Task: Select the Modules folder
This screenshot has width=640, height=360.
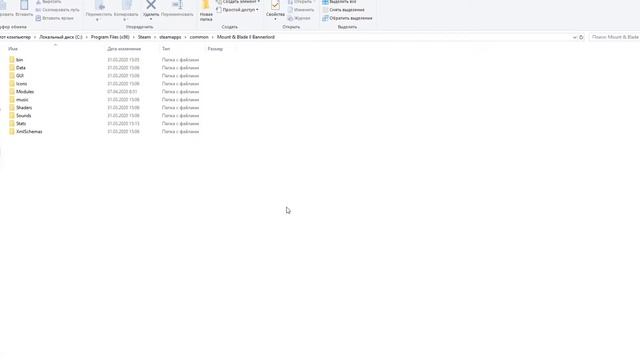Action: pyautogui.click(x=21, y=92)
